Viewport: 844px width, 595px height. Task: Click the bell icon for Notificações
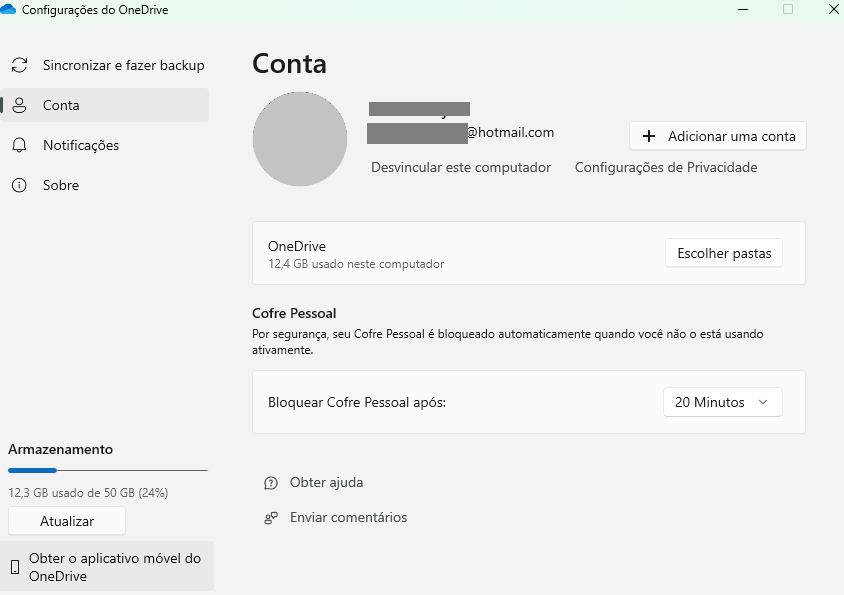pos(19,145)
